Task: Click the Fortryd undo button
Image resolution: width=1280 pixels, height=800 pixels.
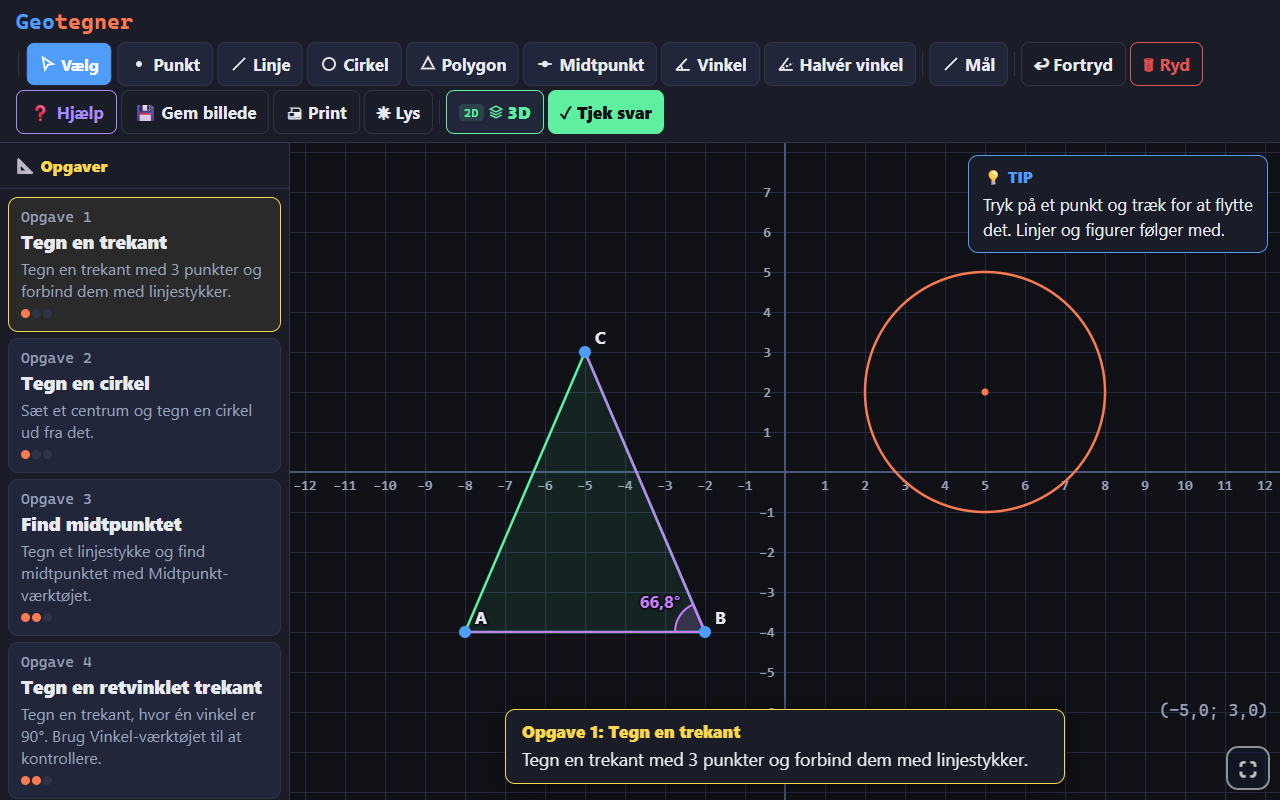Action: coord(1073,64)
